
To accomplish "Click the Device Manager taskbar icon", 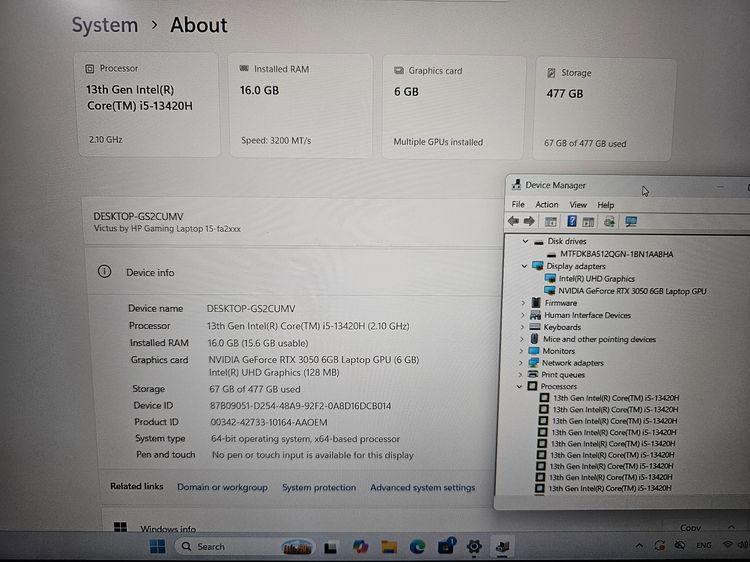I will pyautogui.click(x=502, y=546).
